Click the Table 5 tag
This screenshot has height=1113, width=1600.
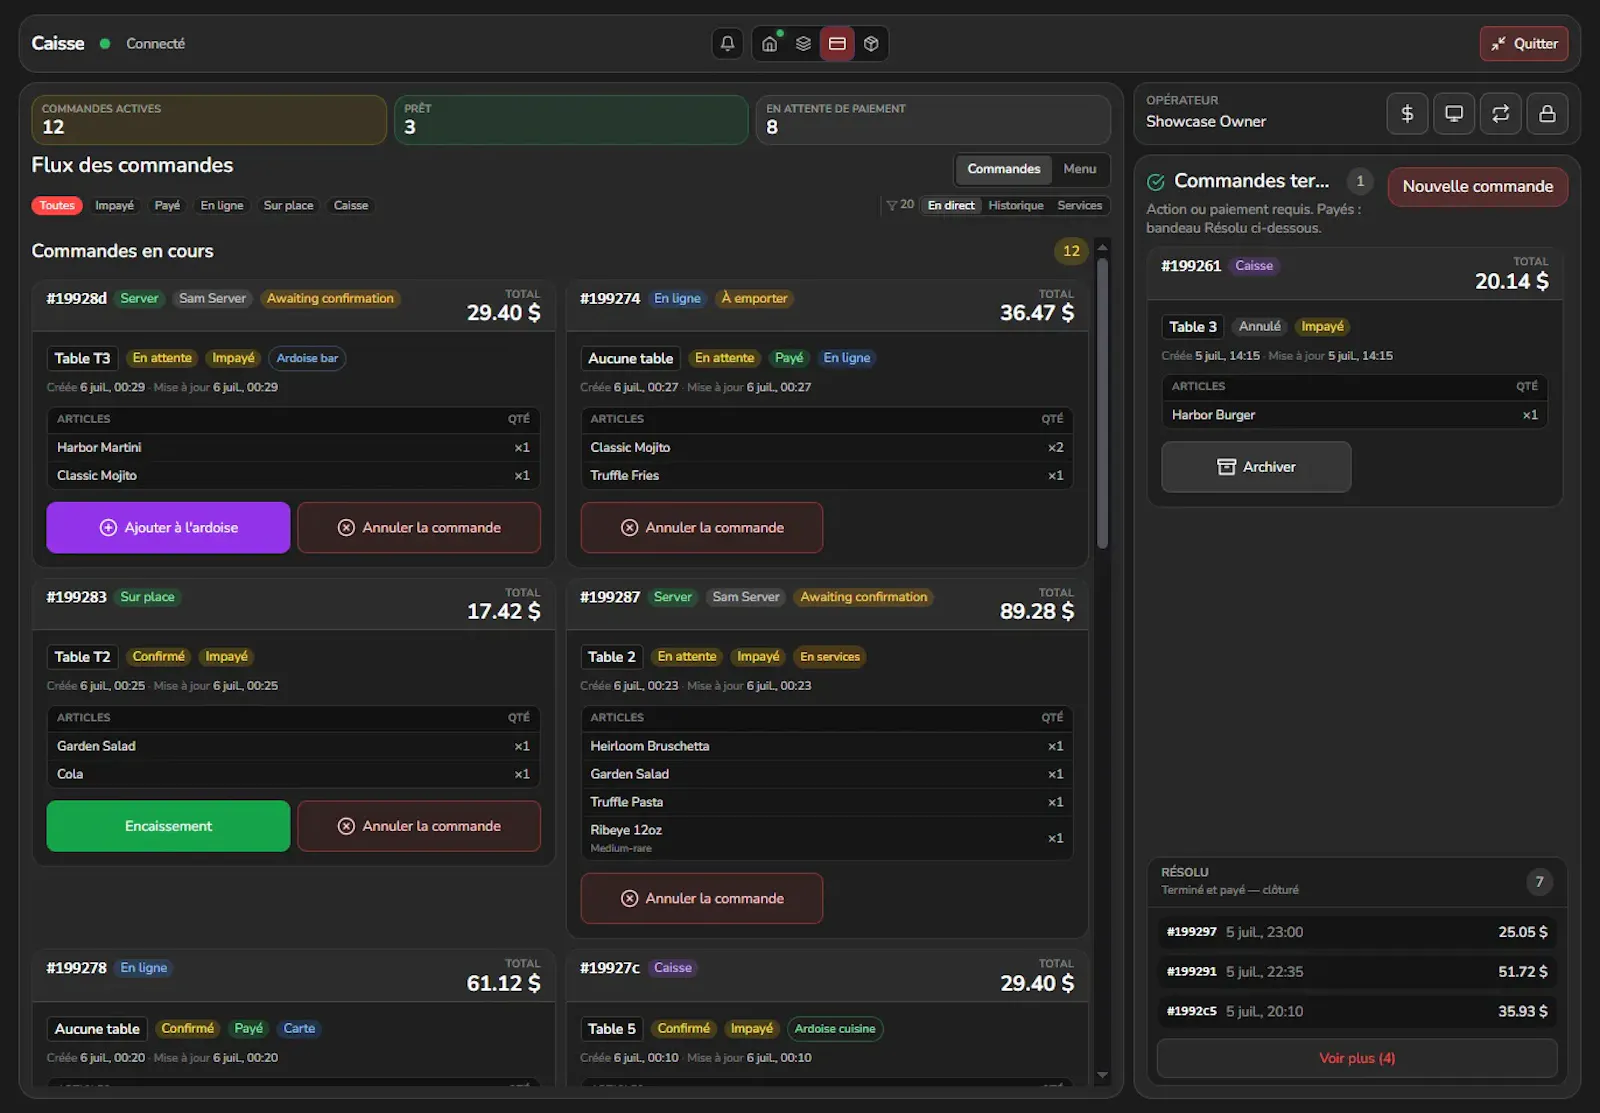(x=611, y=1028)
